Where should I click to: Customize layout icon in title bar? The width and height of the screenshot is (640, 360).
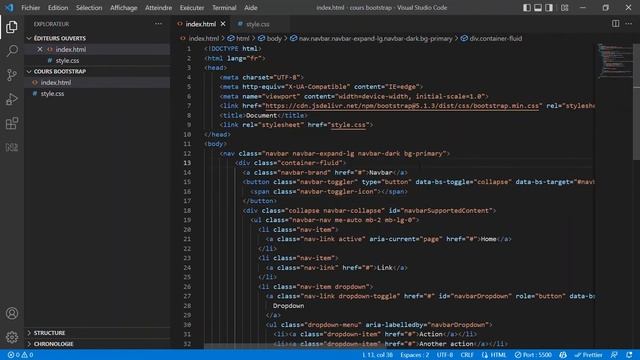pyautogui.click(x=564, y=7)
